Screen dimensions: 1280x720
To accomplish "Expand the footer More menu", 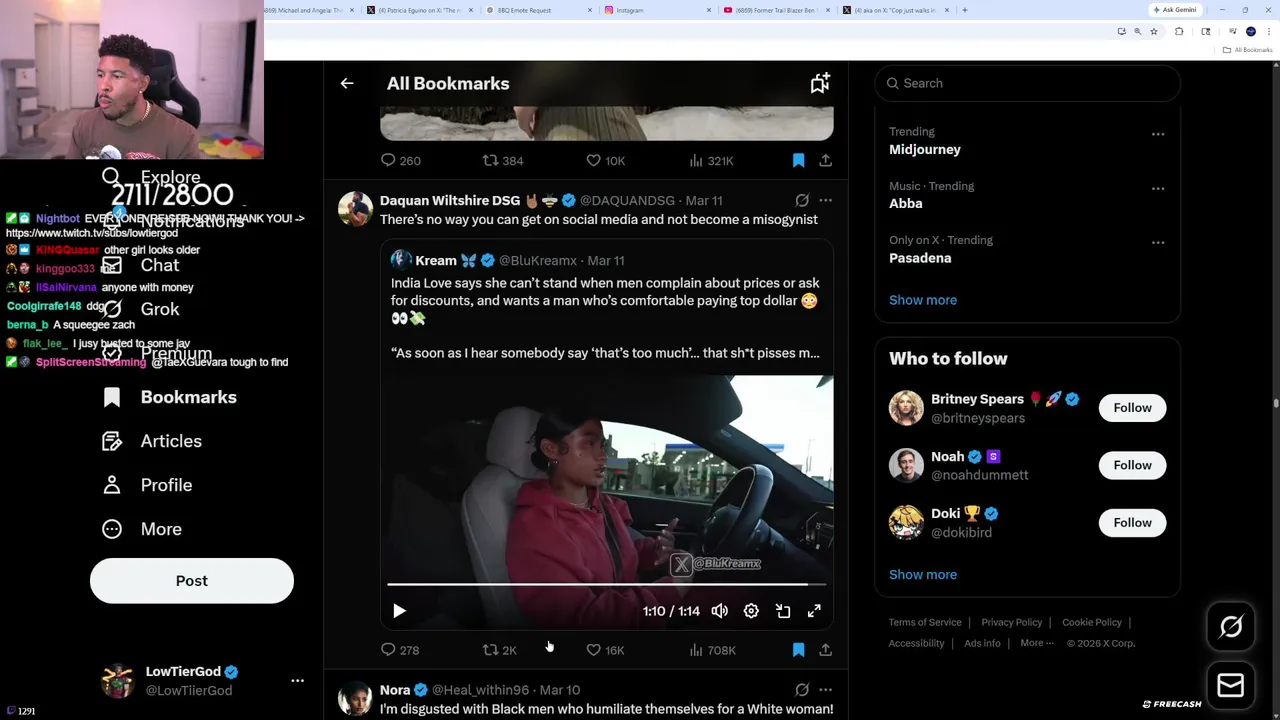I will 1037,643.
